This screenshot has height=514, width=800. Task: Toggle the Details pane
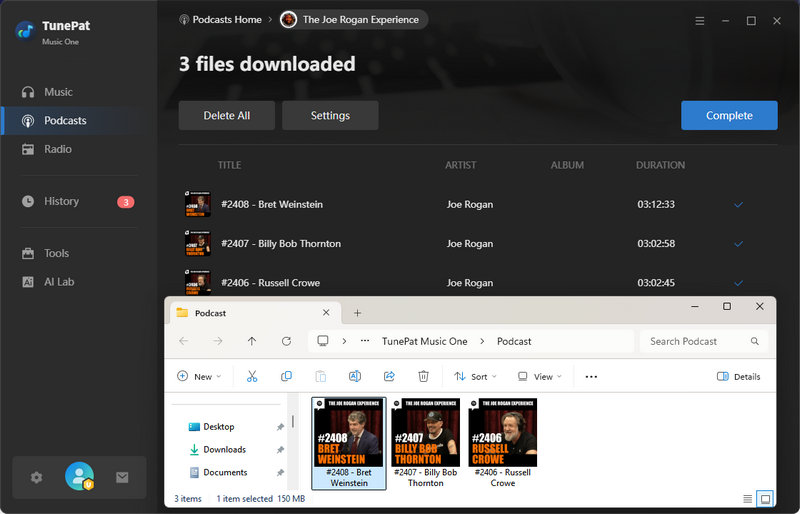[738, 376]
